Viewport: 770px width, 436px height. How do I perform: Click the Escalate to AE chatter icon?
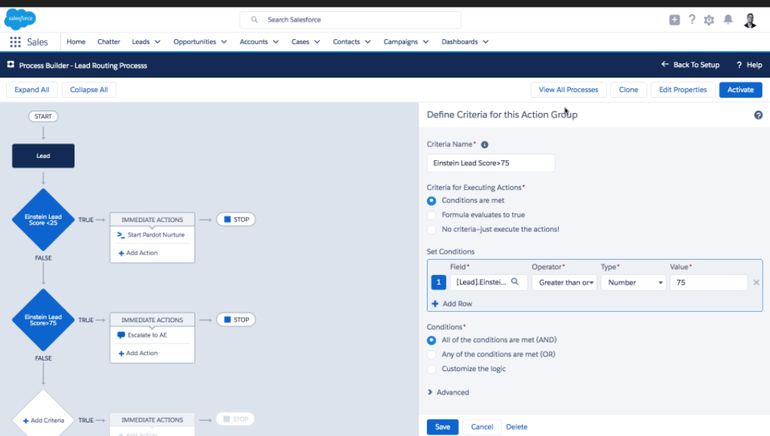(121, 335)
